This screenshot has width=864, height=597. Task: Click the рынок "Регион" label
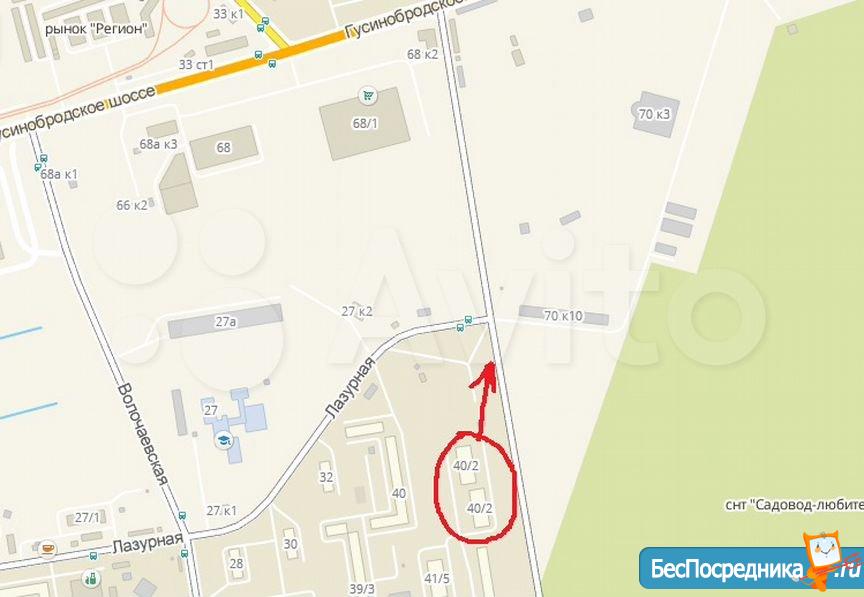[96, 29]
